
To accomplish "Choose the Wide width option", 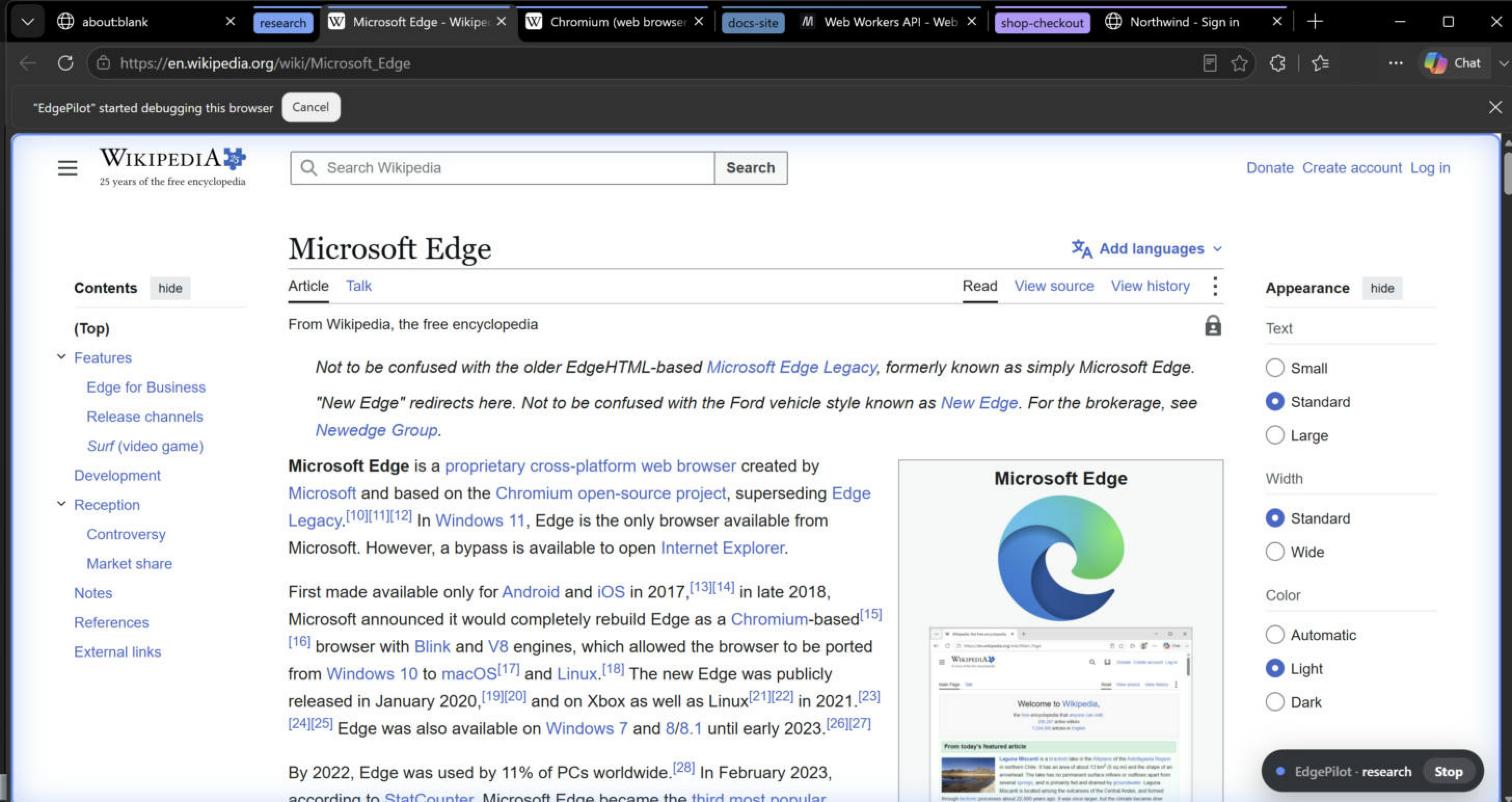I will click(1275, 552).
